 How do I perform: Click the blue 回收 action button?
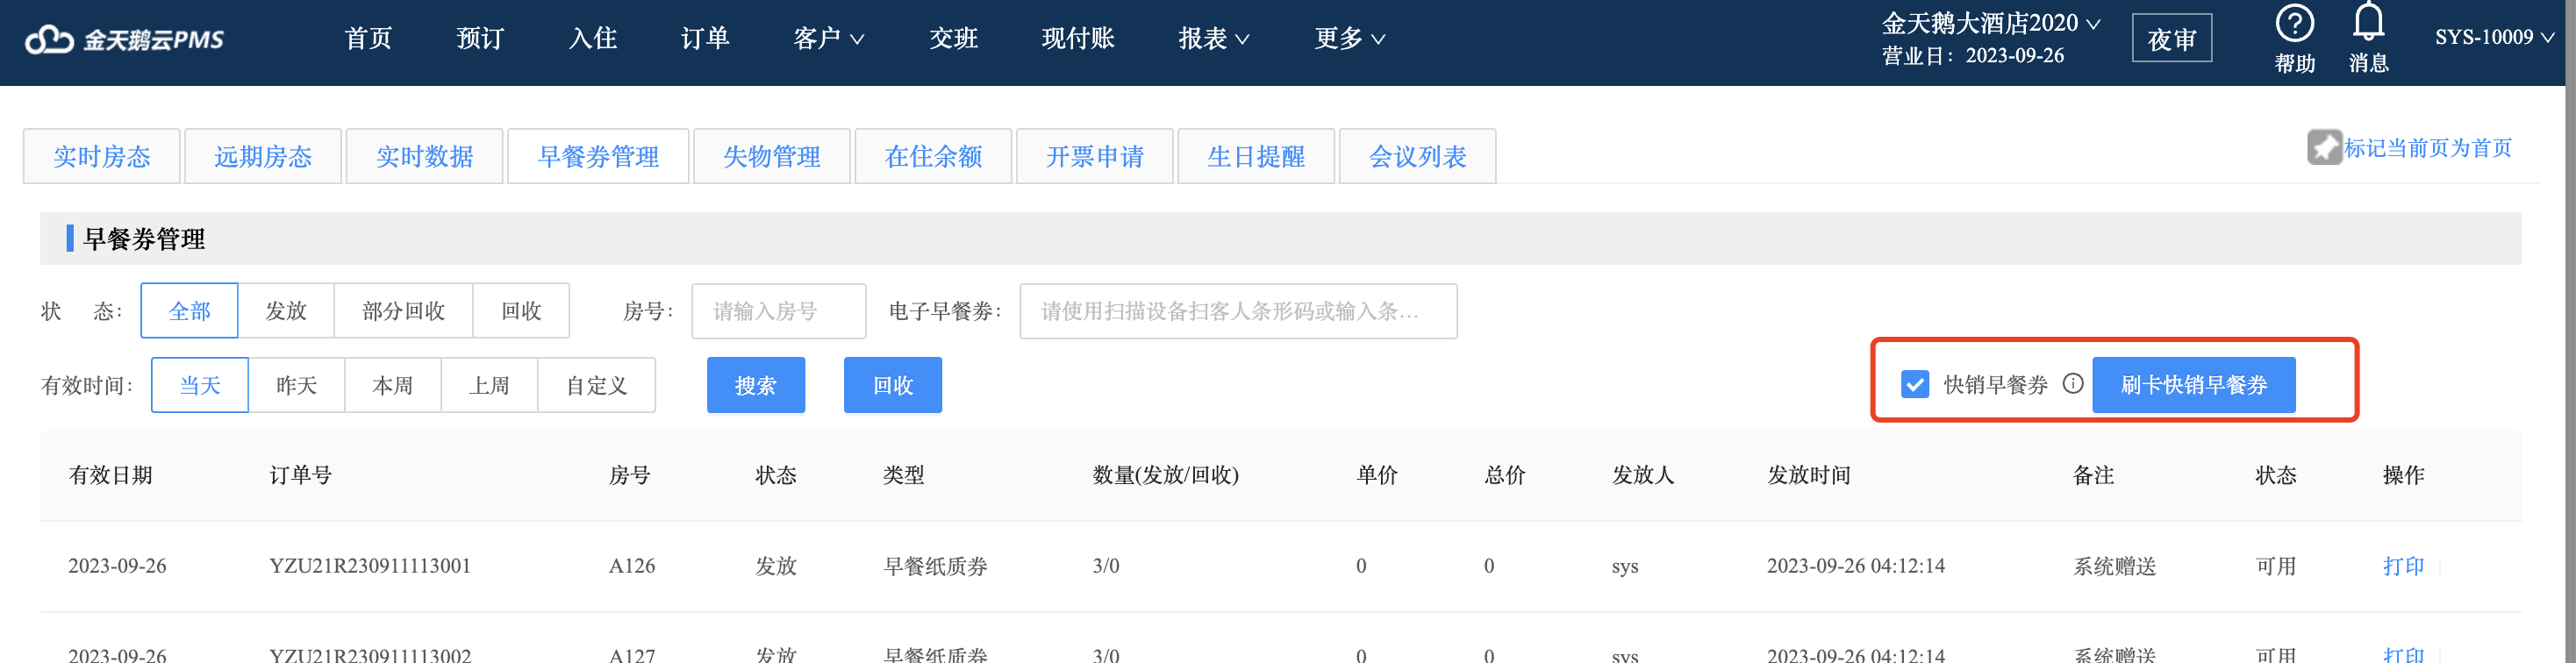pos(893,385)
